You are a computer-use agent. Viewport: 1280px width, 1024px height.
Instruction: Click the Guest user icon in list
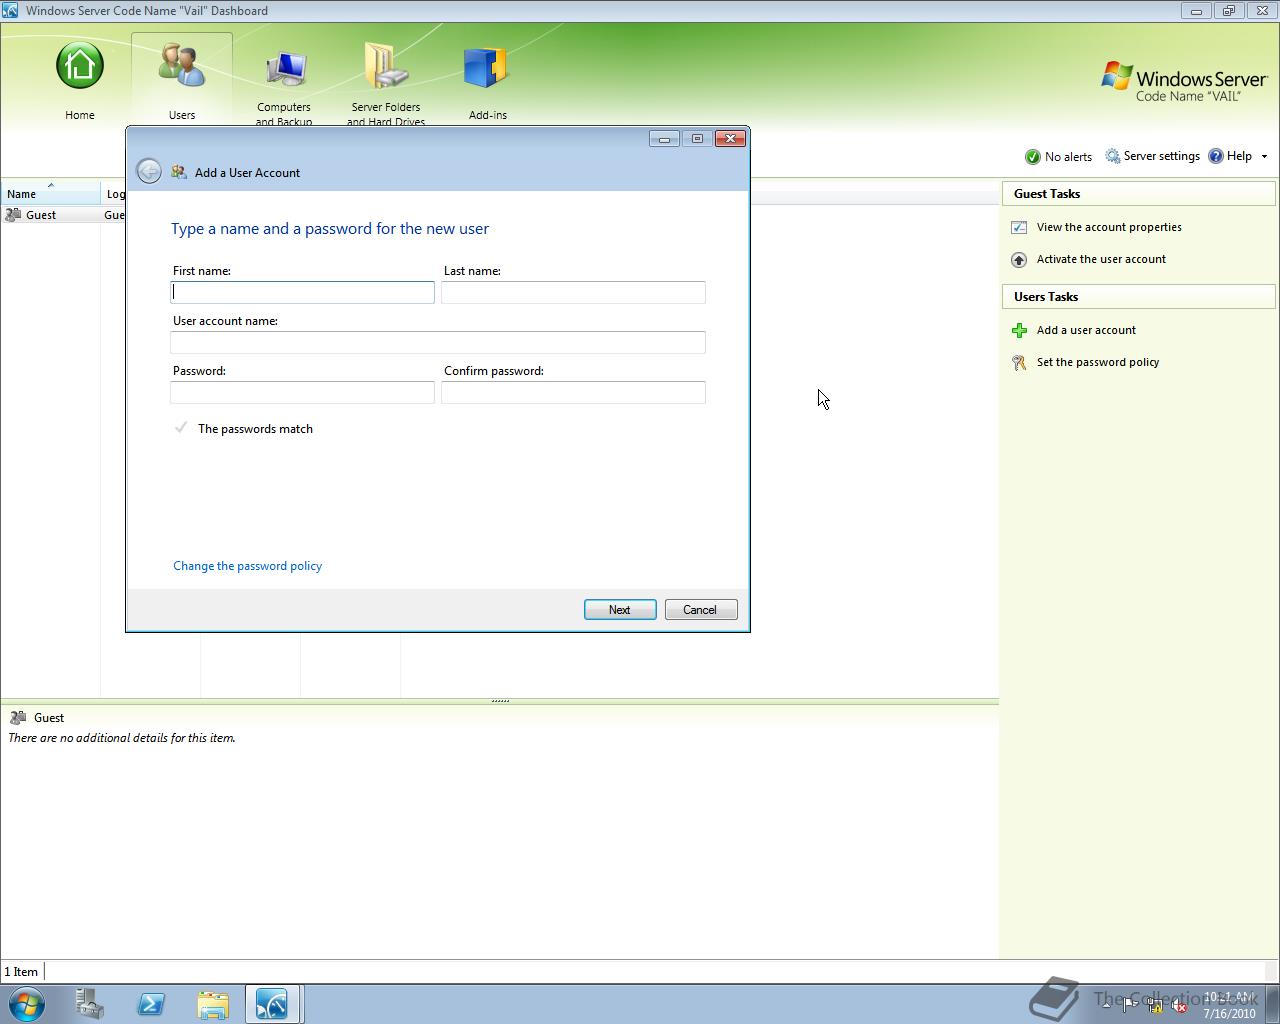(x=14, y=215)
